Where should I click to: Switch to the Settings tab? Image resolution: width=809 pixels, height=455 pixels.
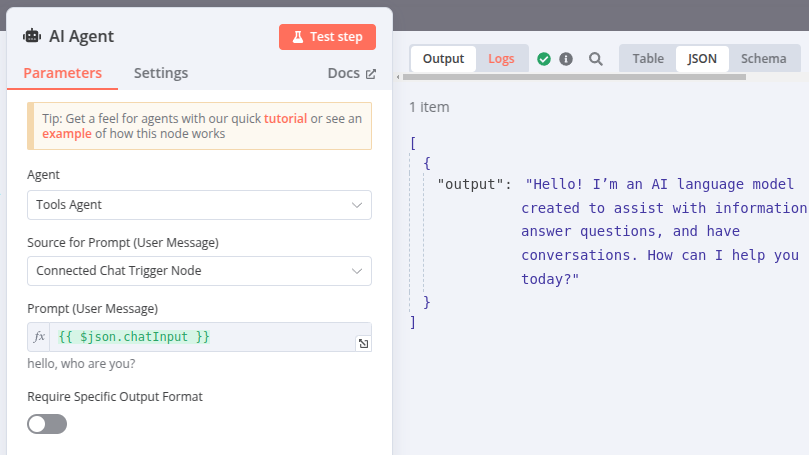click(160, 73)
